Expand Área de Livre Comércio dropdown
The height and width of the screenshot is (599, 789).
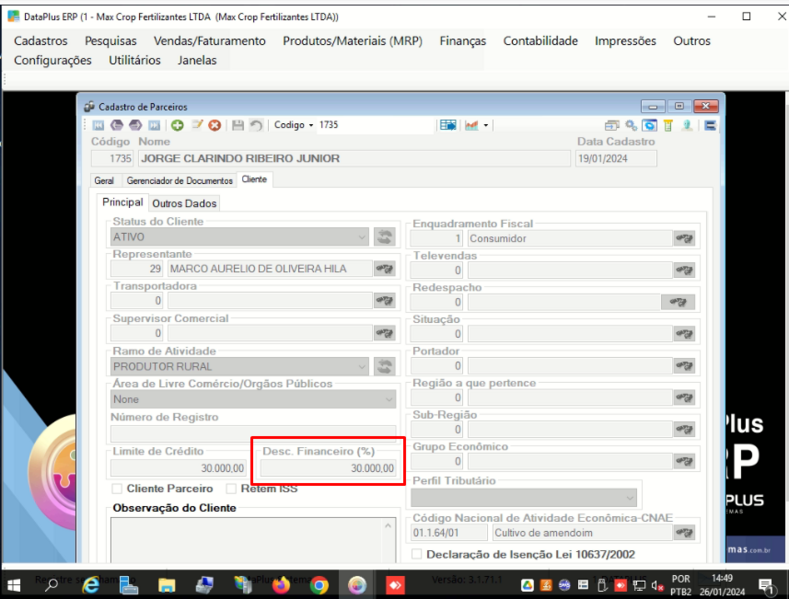click(x=389, y=399)
